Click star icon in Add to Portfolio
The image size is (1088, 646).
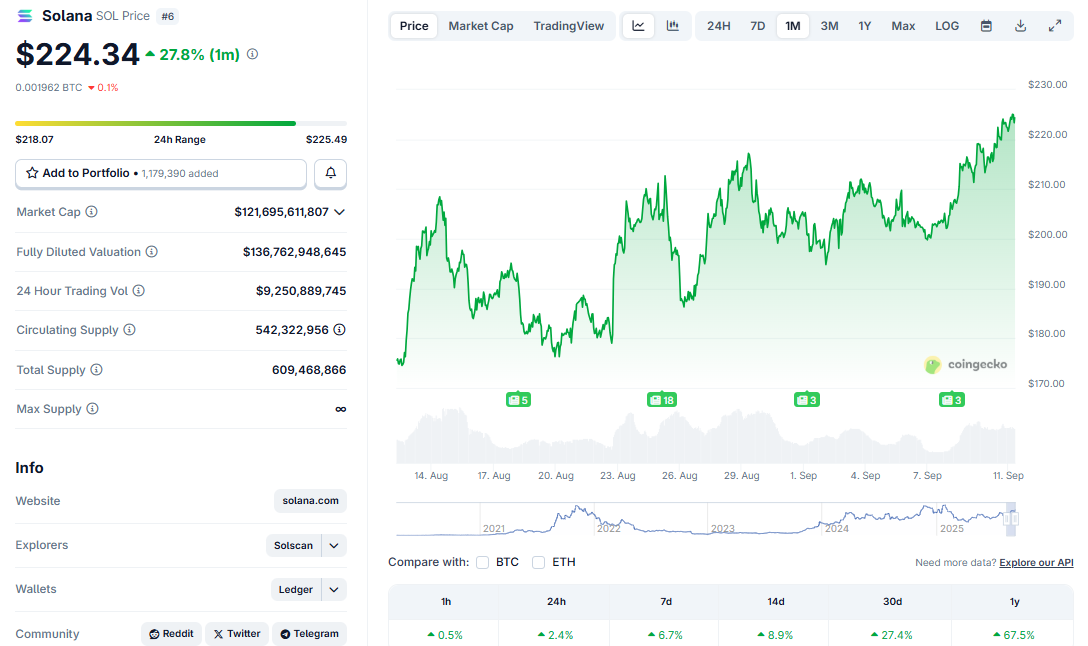coord(32,173)
